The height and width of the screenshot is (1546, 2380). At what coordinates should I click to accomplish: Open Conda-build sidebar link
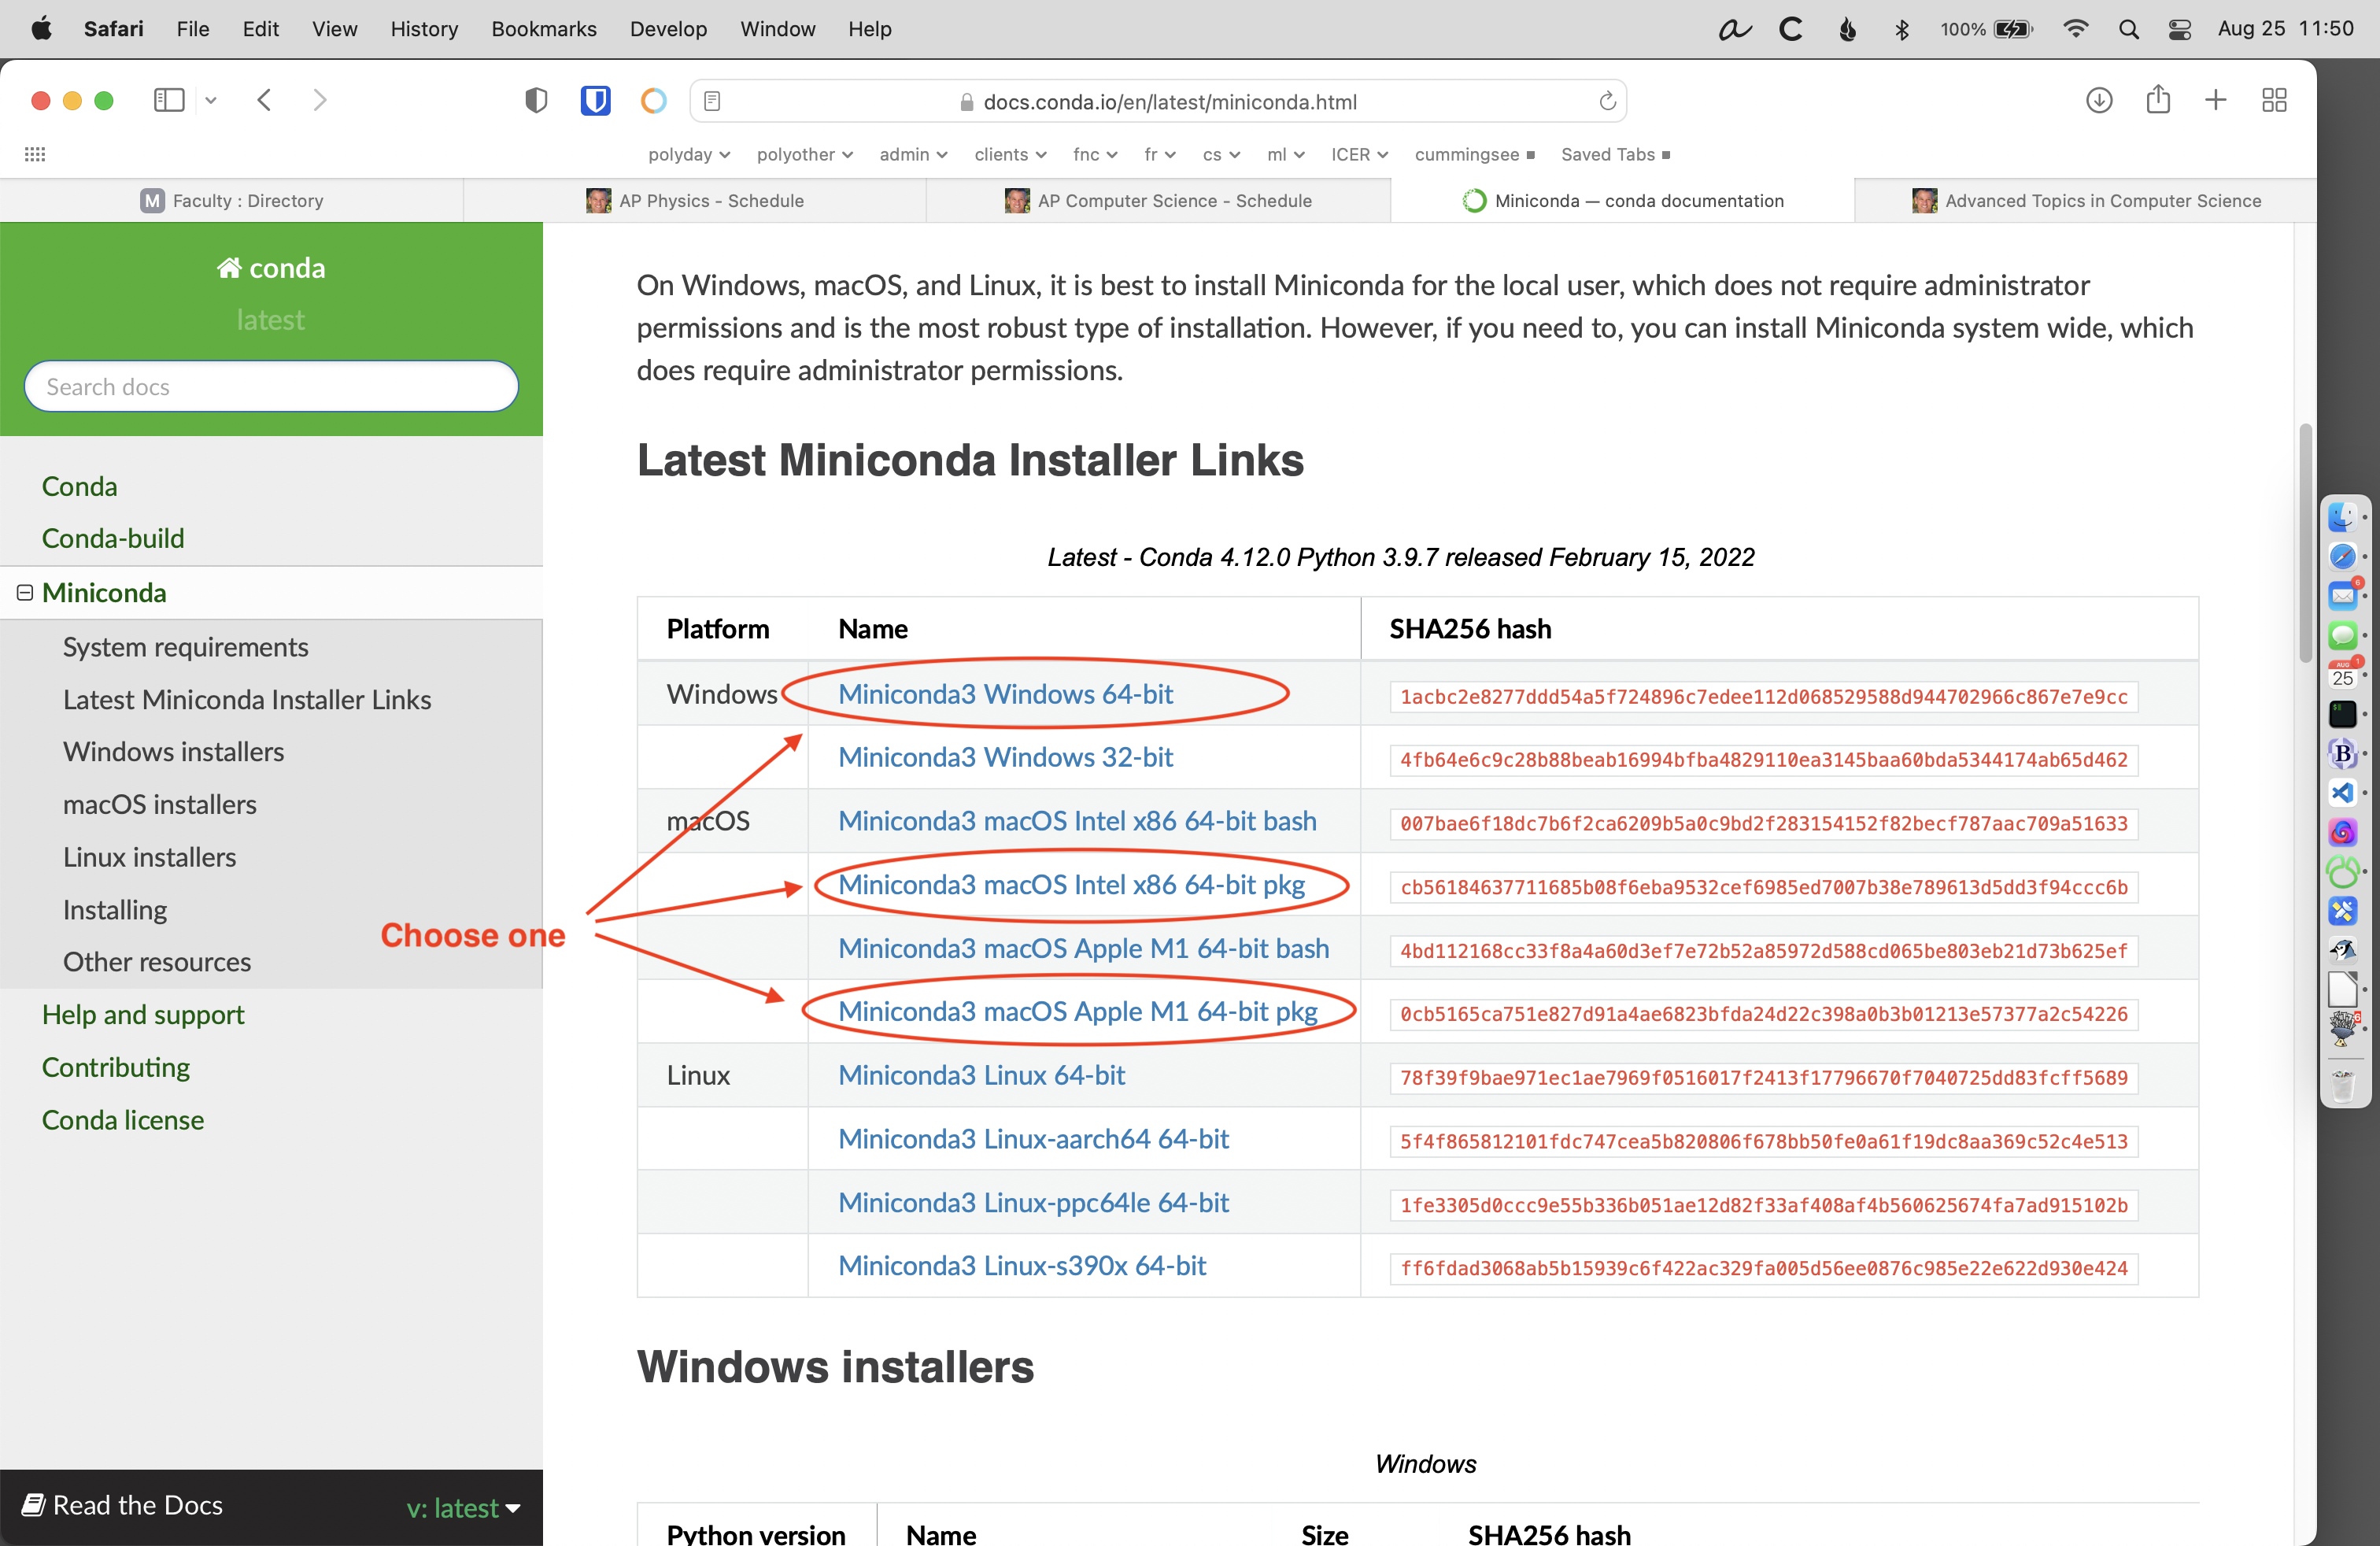click(113, 538)
